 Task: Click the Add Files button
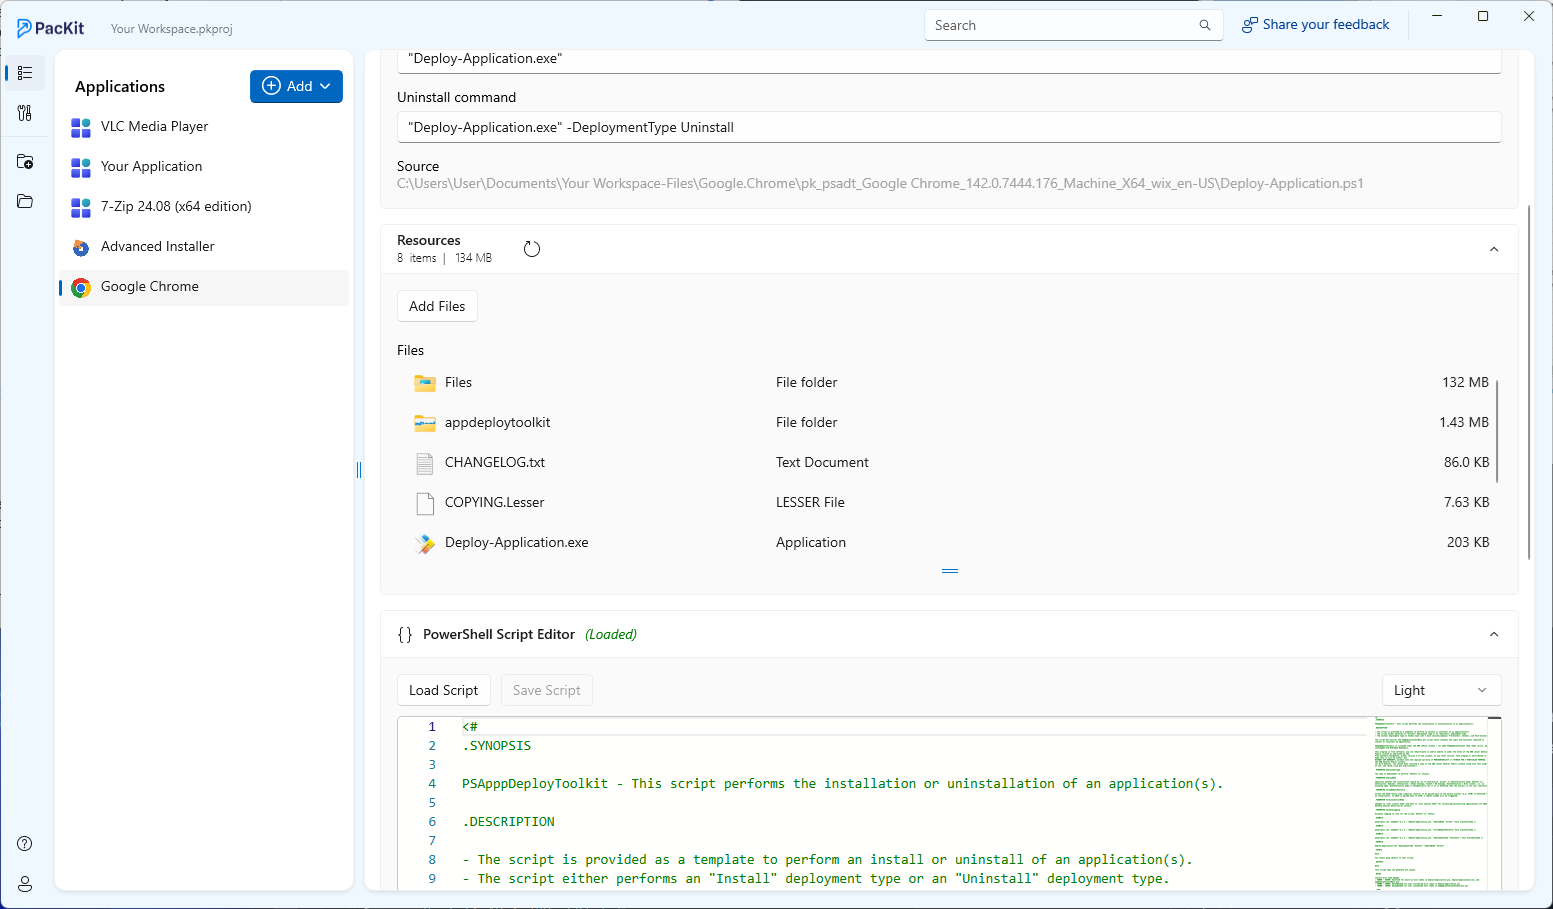click(x=437, y=306)
